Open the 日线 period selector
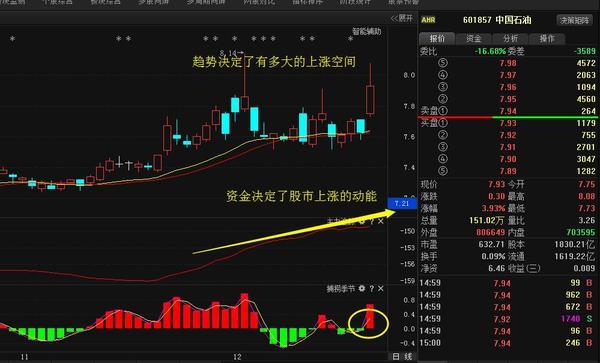The width and height of the screenshot is (600, 363). [402, 356]
